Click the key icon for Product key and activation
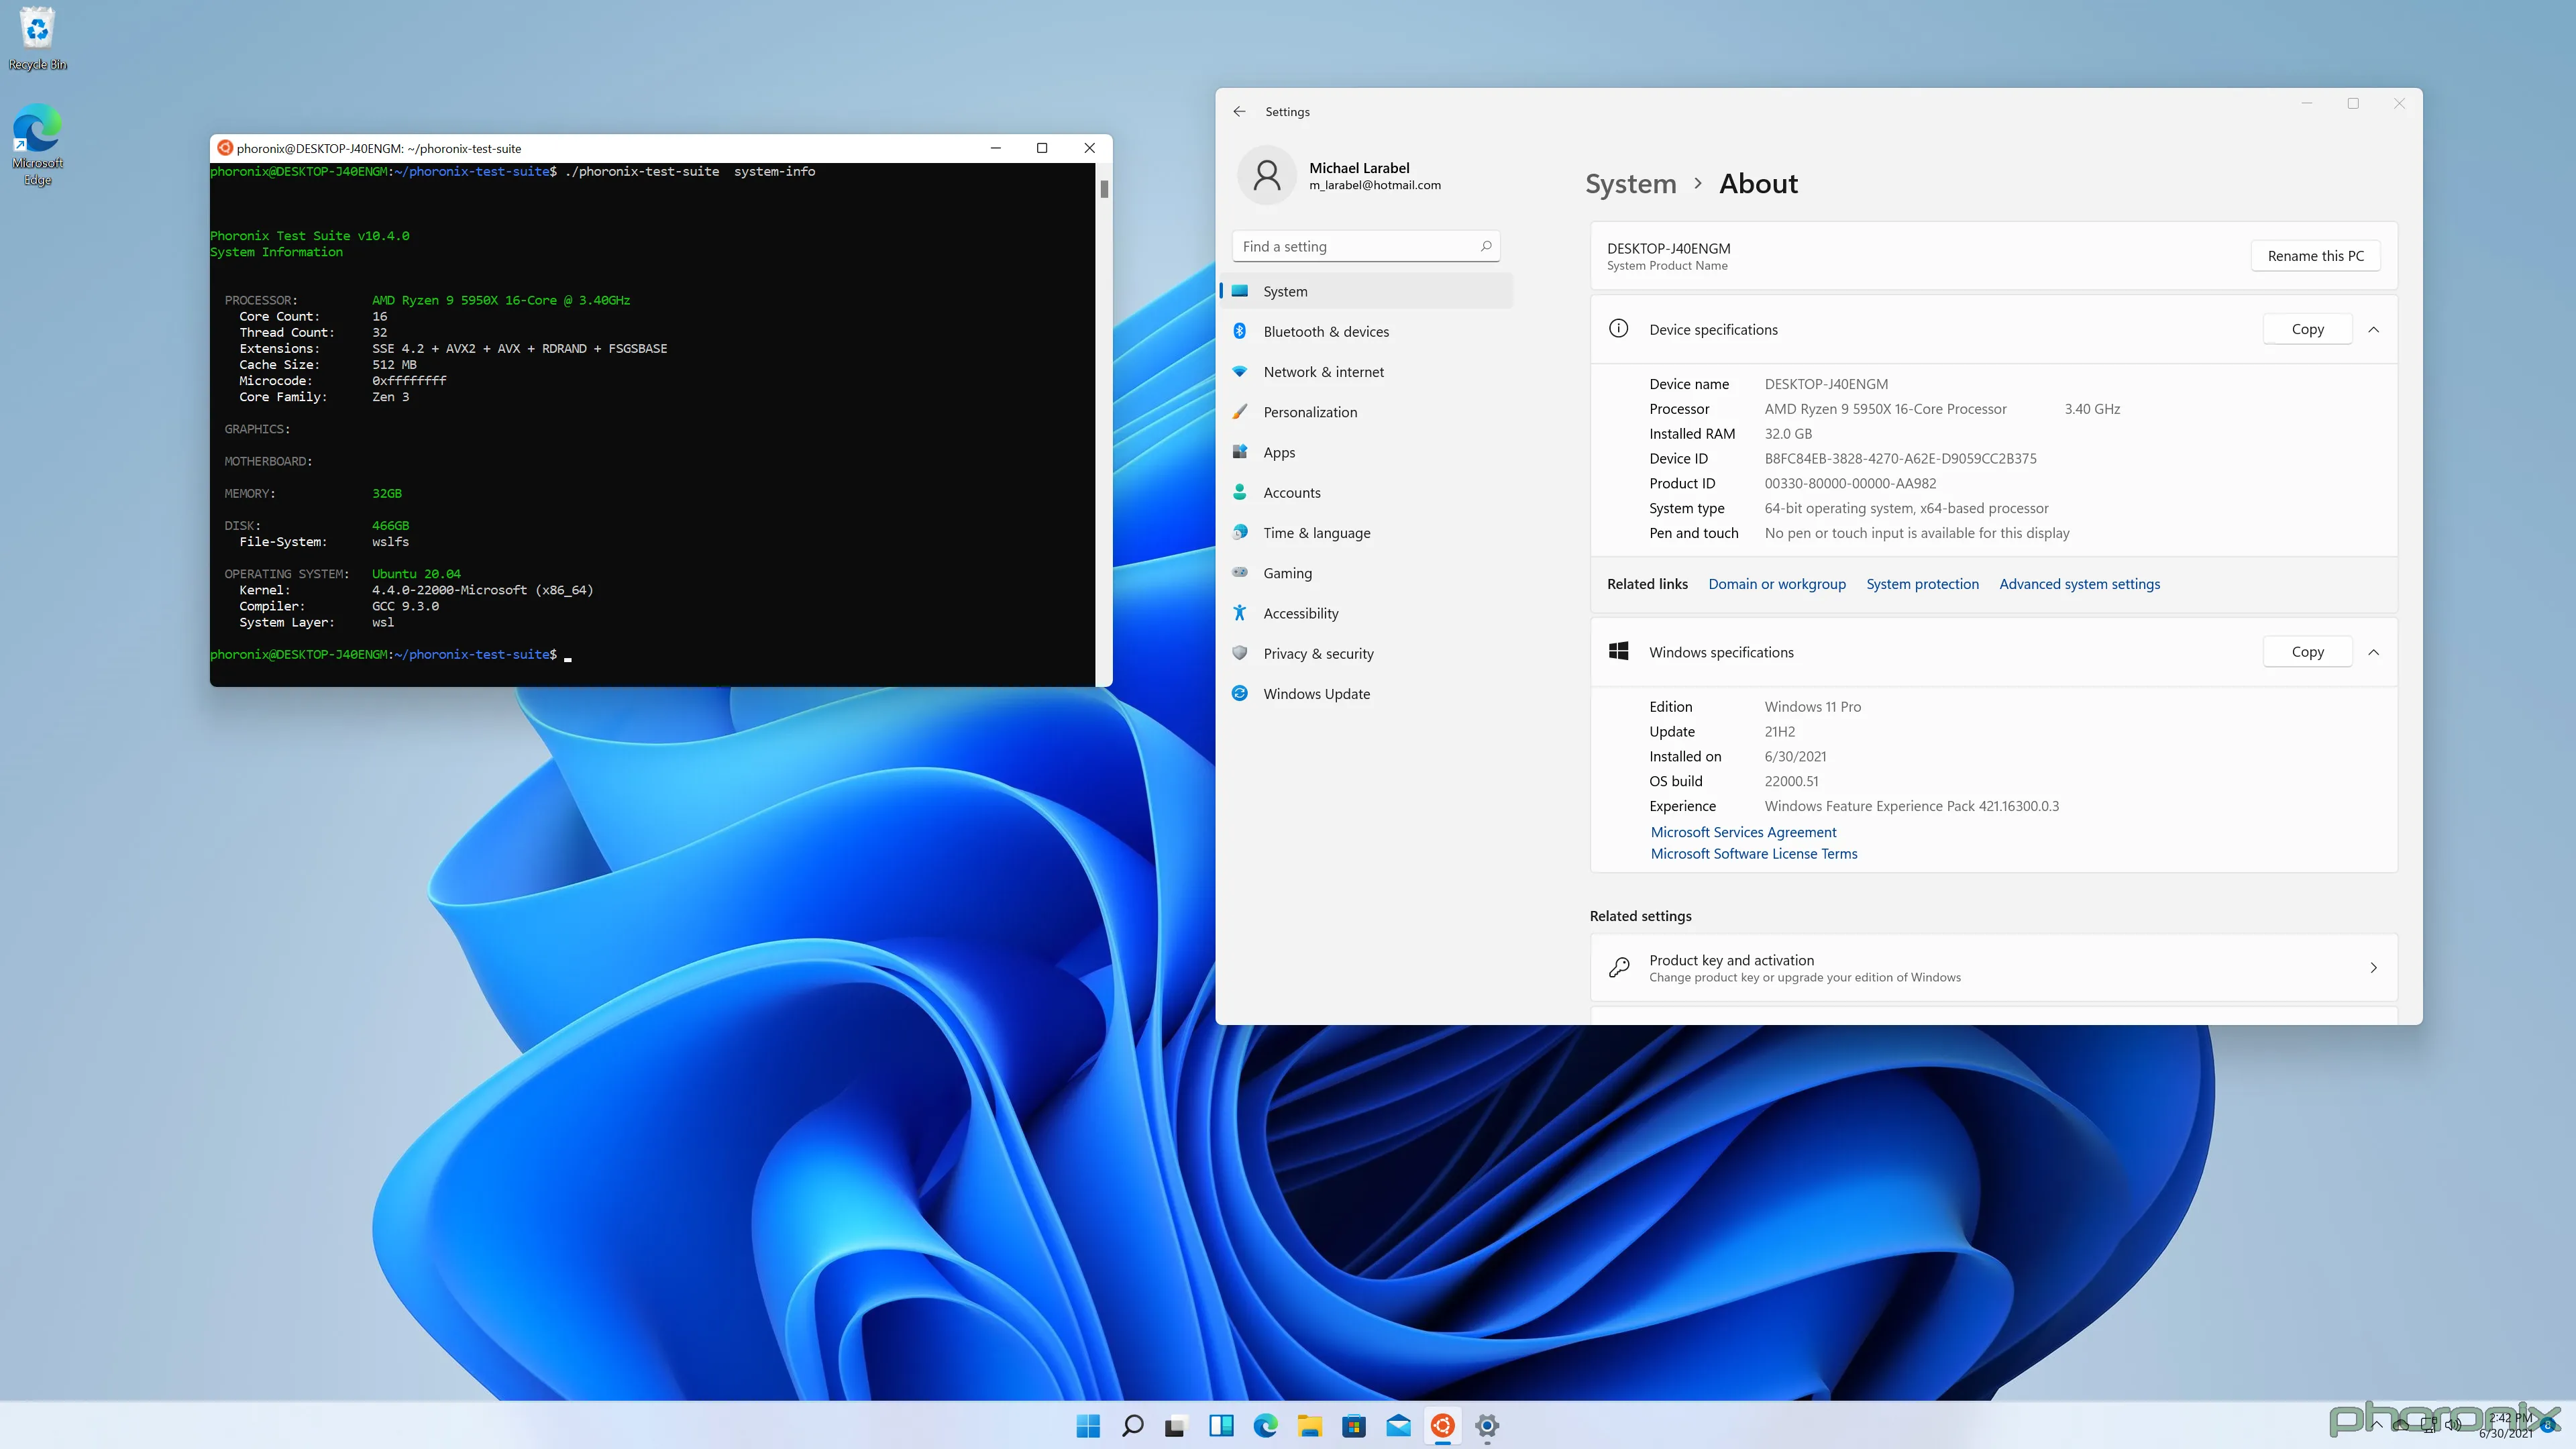The image size is (2576, 1449). pos(1619,968)
